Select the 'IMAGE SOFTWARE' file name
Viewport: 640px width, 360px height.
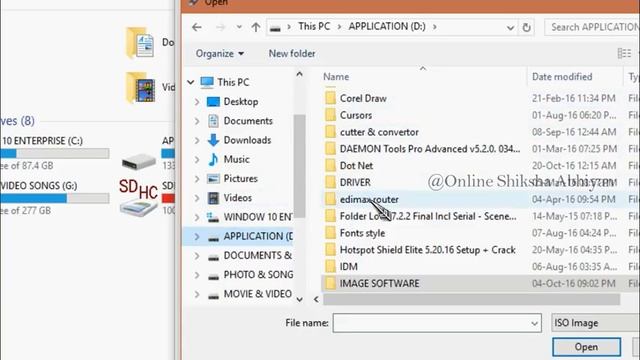point(379,283)
